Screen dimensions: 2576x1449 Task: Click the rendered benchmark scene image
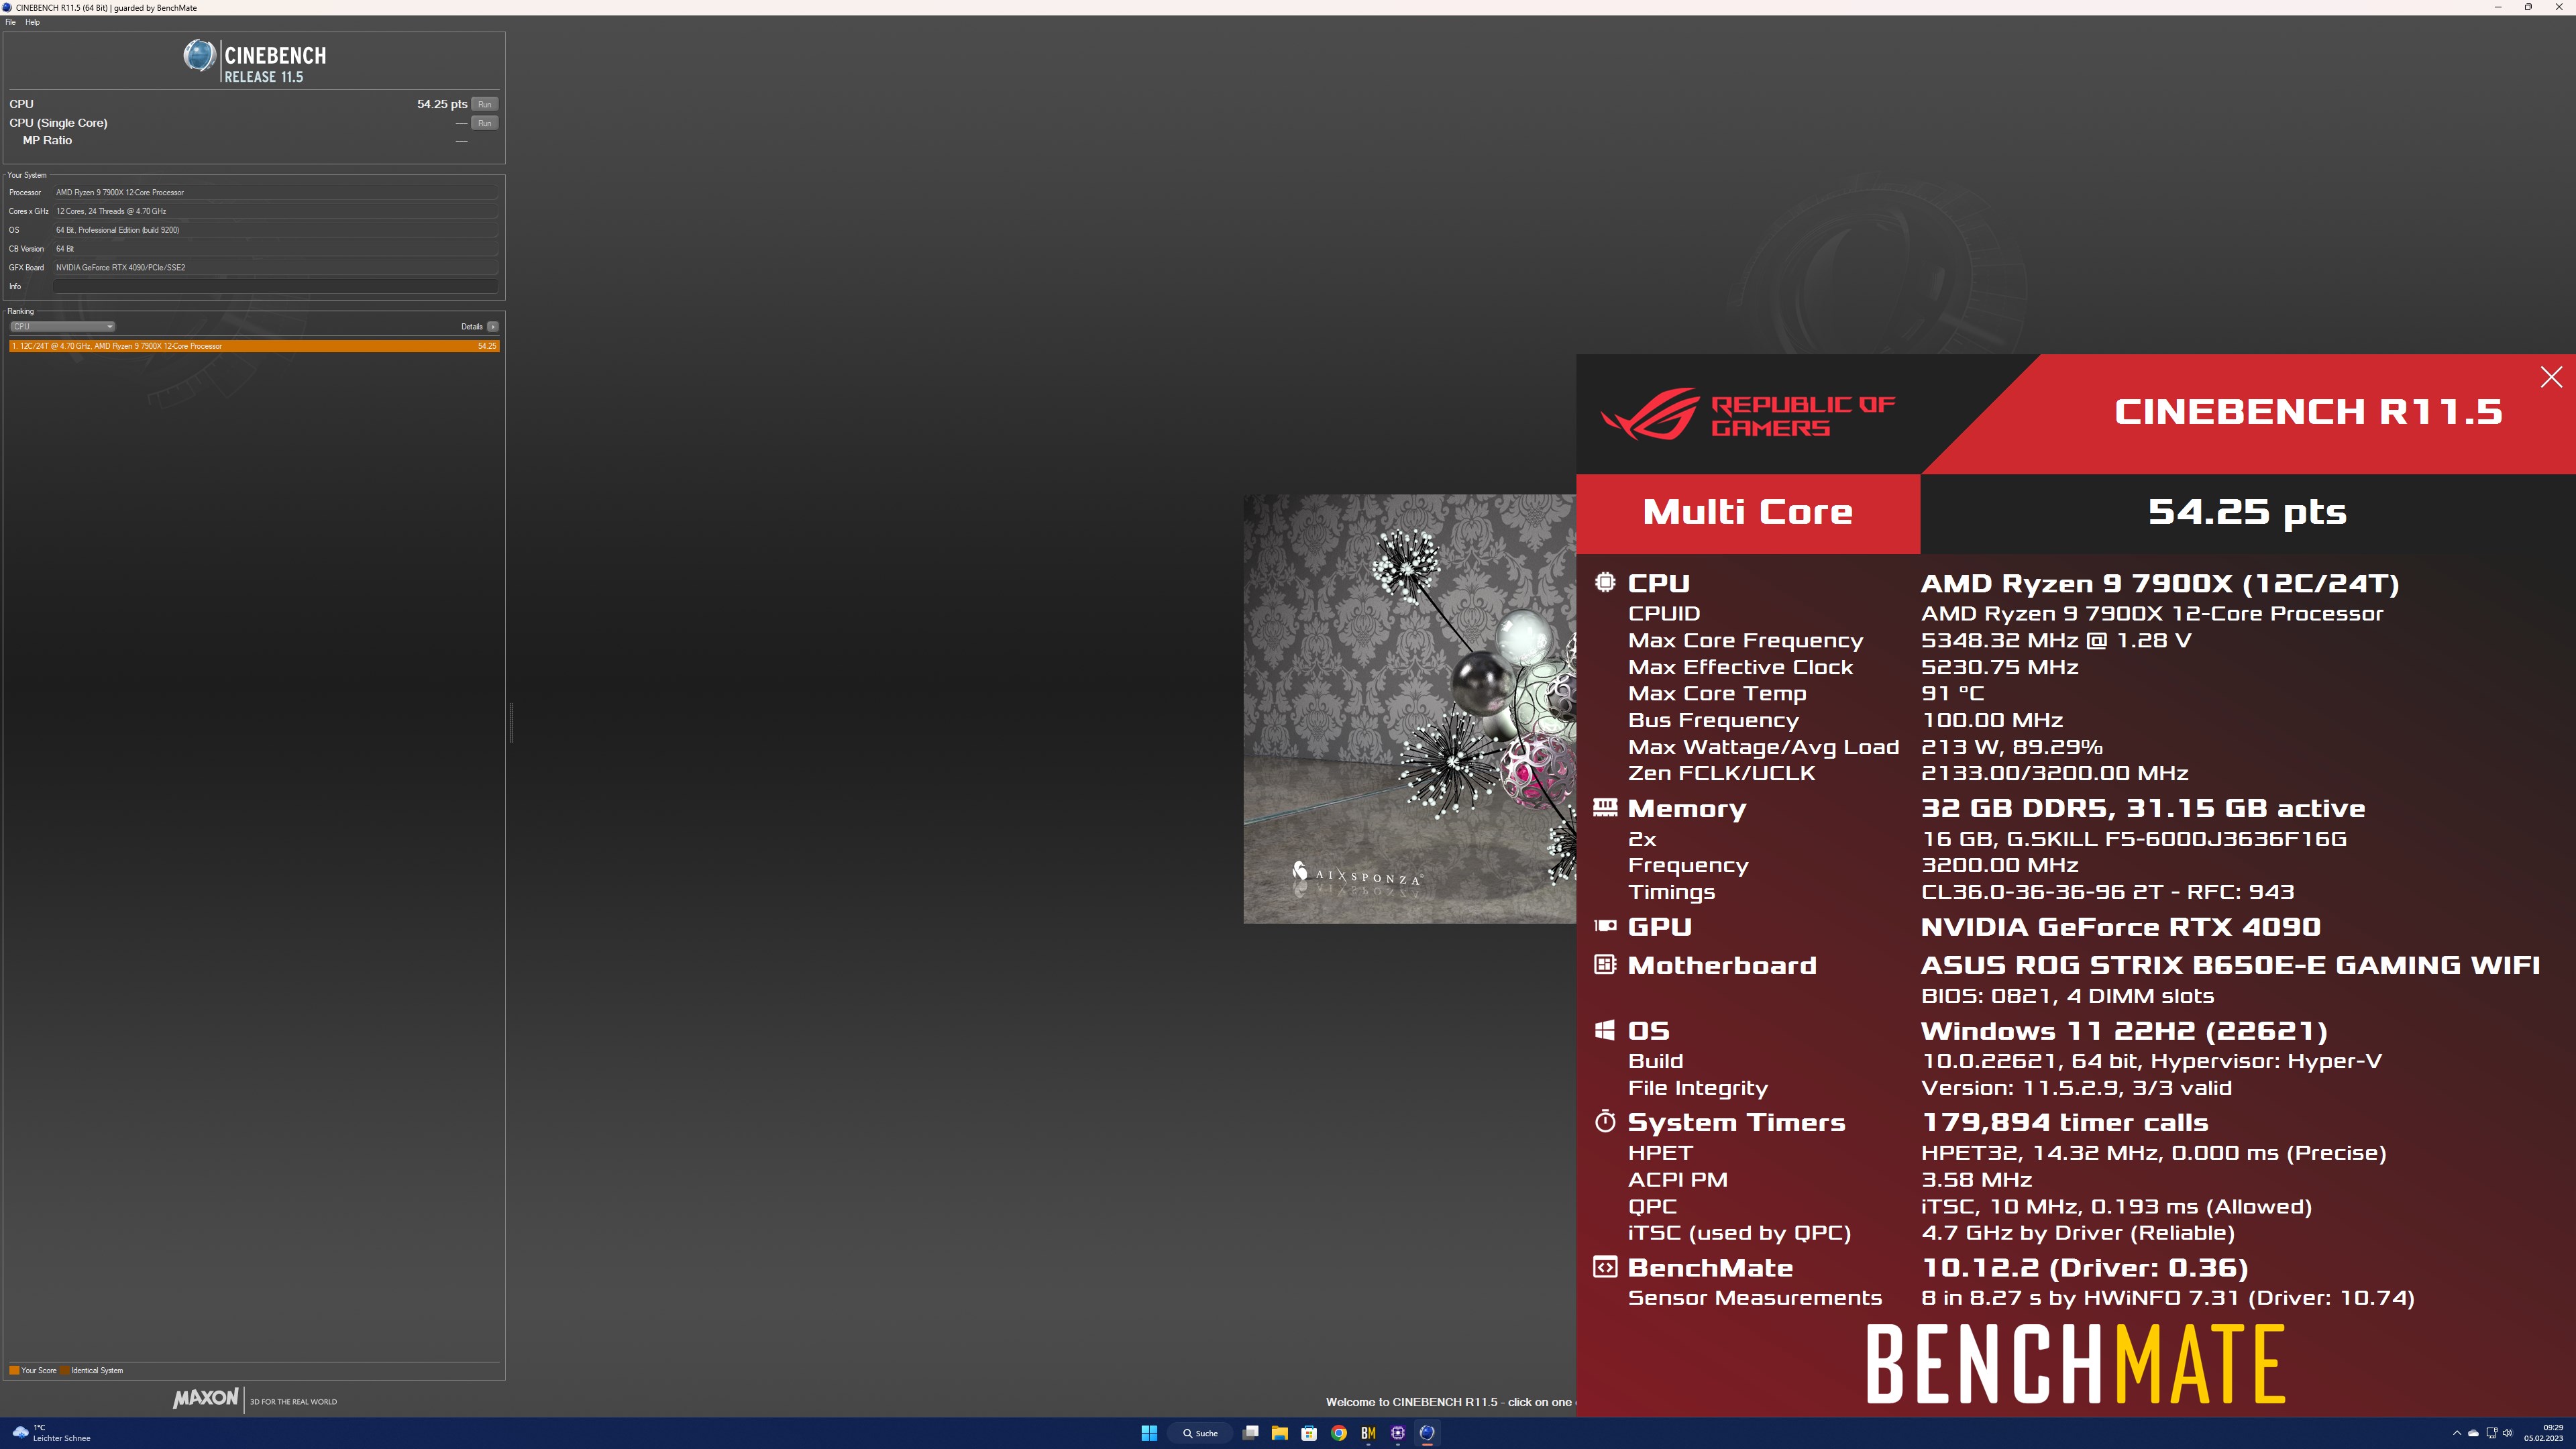click(1409, 708)
